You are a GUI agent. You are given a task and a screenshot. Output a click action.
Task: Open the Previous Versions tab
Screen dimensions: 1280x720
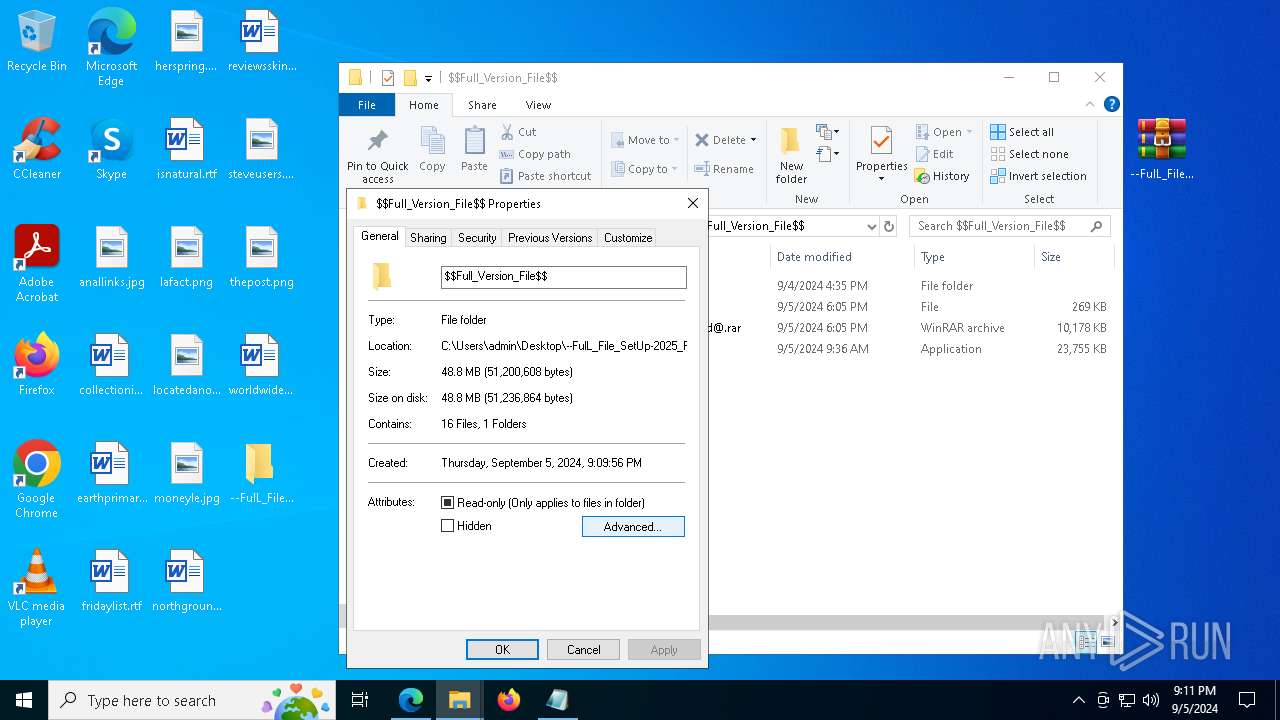[550, 238]
